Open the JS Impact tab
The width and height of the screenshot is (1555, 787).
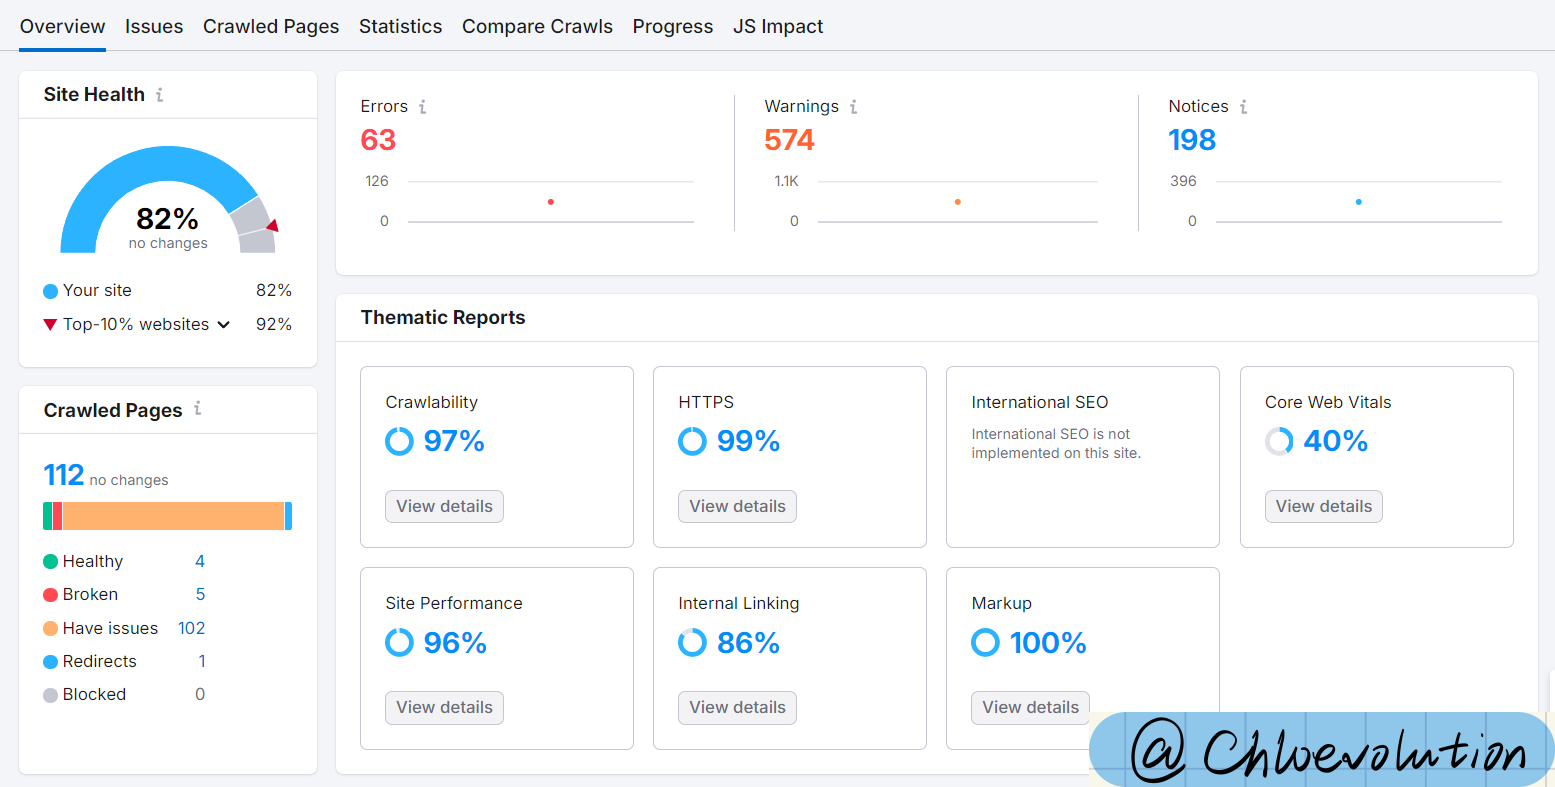(x=778, y=27)
